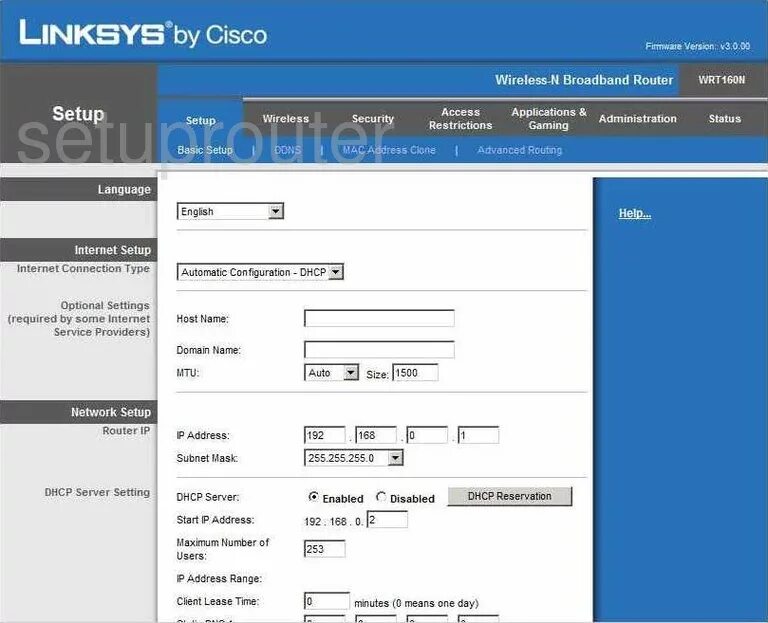Expand Automatic Configuration - DHCP dropdown
This screenshot has height=623, width=768.
tap(260, 272)
